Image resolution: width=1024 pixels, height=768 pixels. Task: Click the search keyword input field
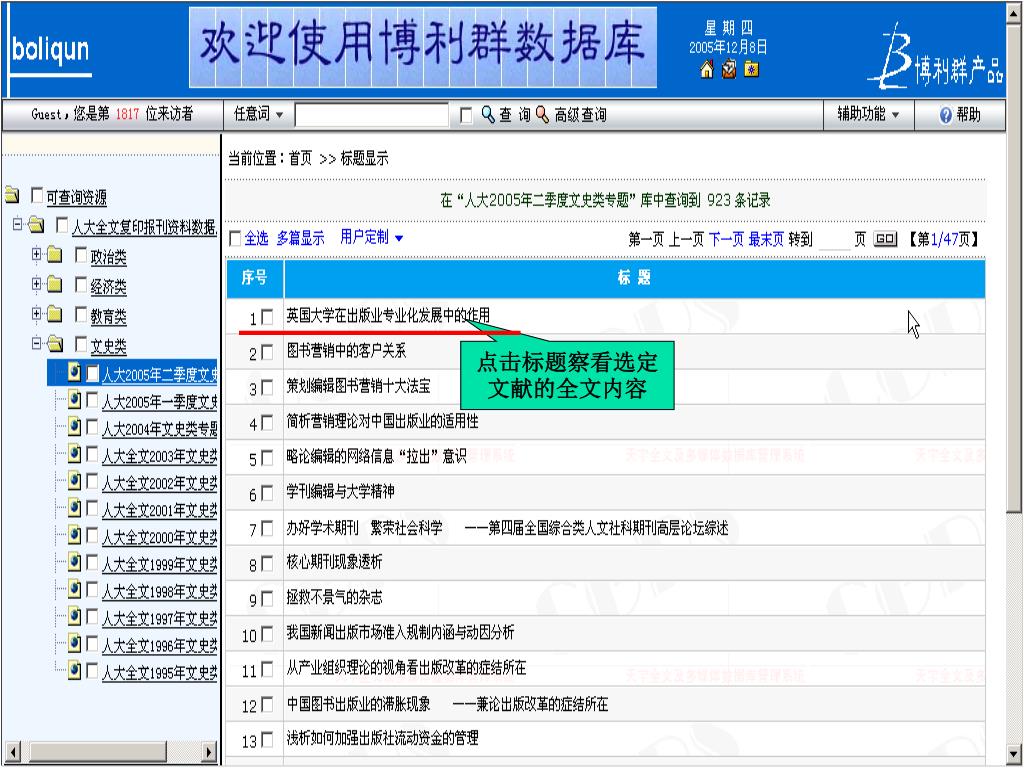372,116
